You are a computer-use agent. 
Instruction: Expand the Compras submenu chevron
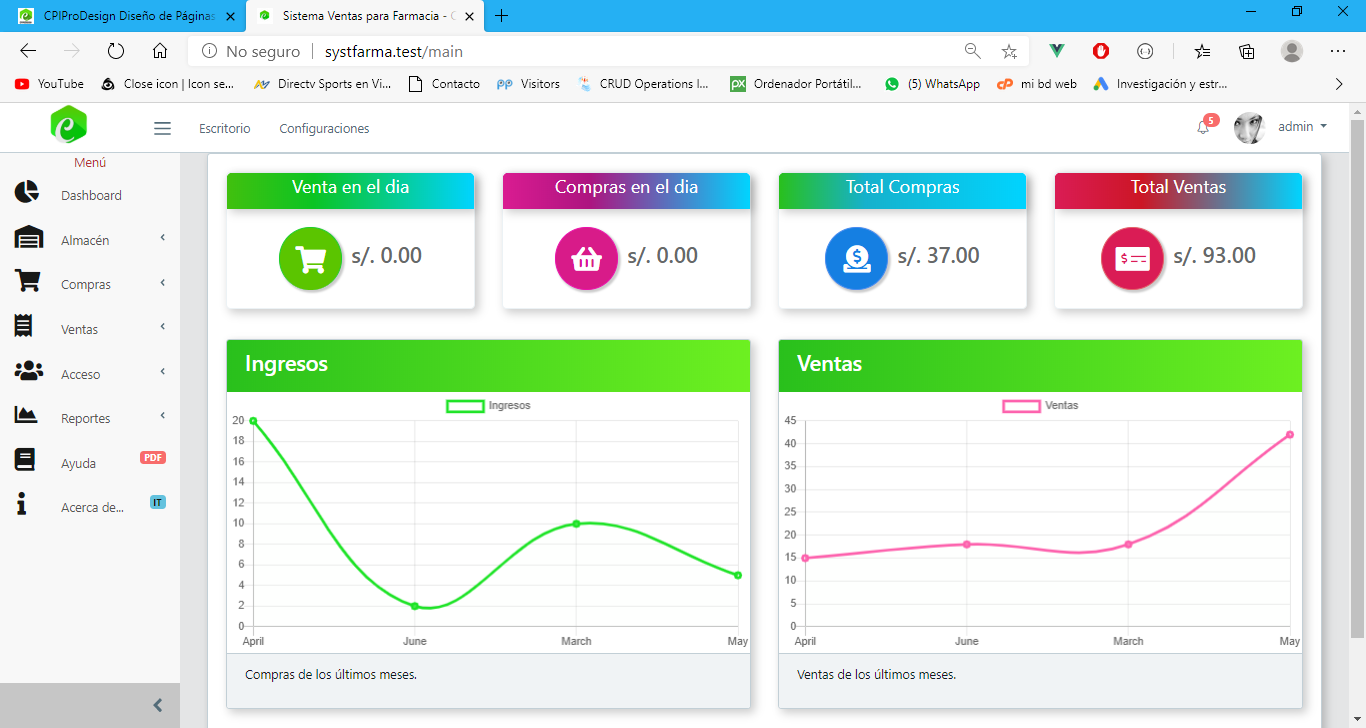(x=162, y=283)
